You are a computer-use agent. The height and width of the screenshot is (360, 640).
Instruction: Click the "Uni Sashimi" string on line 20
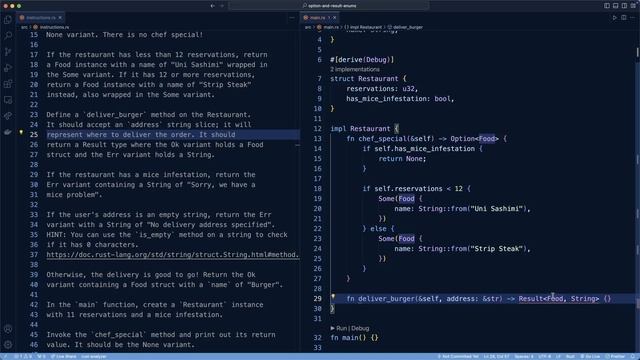click(x=497, y=209)
